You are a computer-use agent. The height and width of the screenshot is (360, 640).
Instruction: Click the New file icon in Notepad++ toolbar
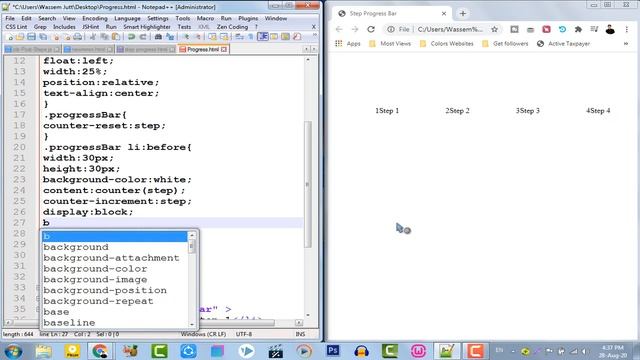point(10,37)
